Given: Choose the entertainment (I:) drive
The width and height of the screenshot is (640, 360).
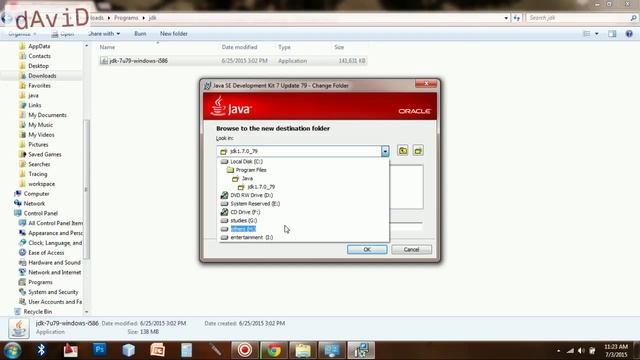Looking at the screenshot, I should click(x=251, y=237).
